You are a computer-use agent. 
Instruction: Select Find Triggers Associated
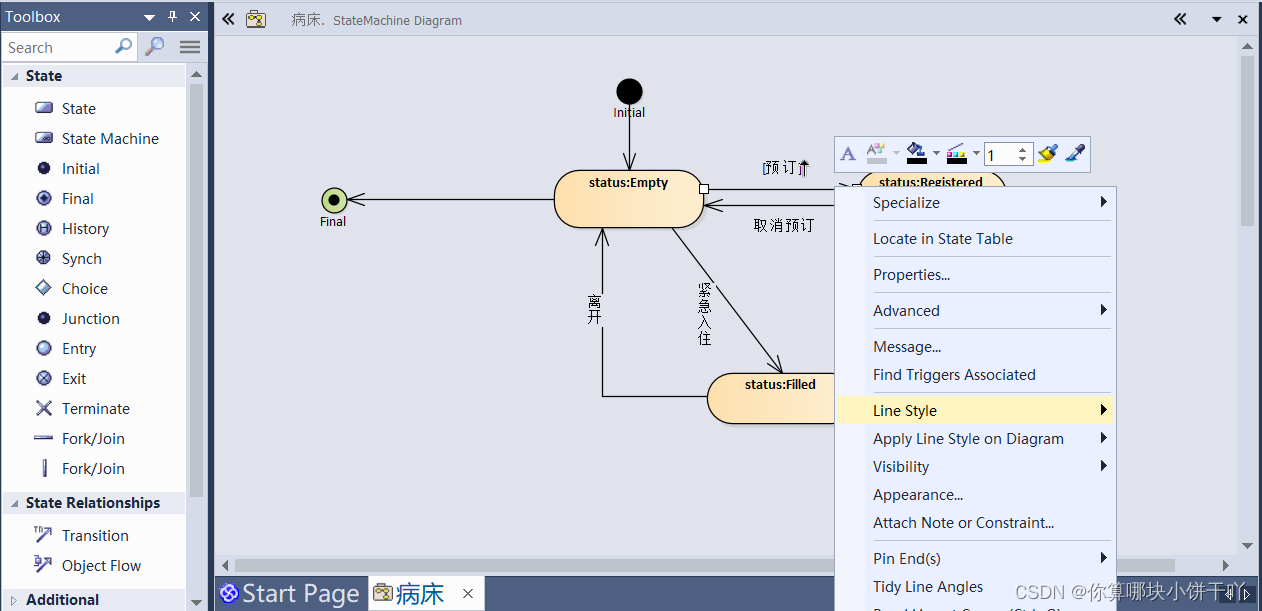(976, 374)
